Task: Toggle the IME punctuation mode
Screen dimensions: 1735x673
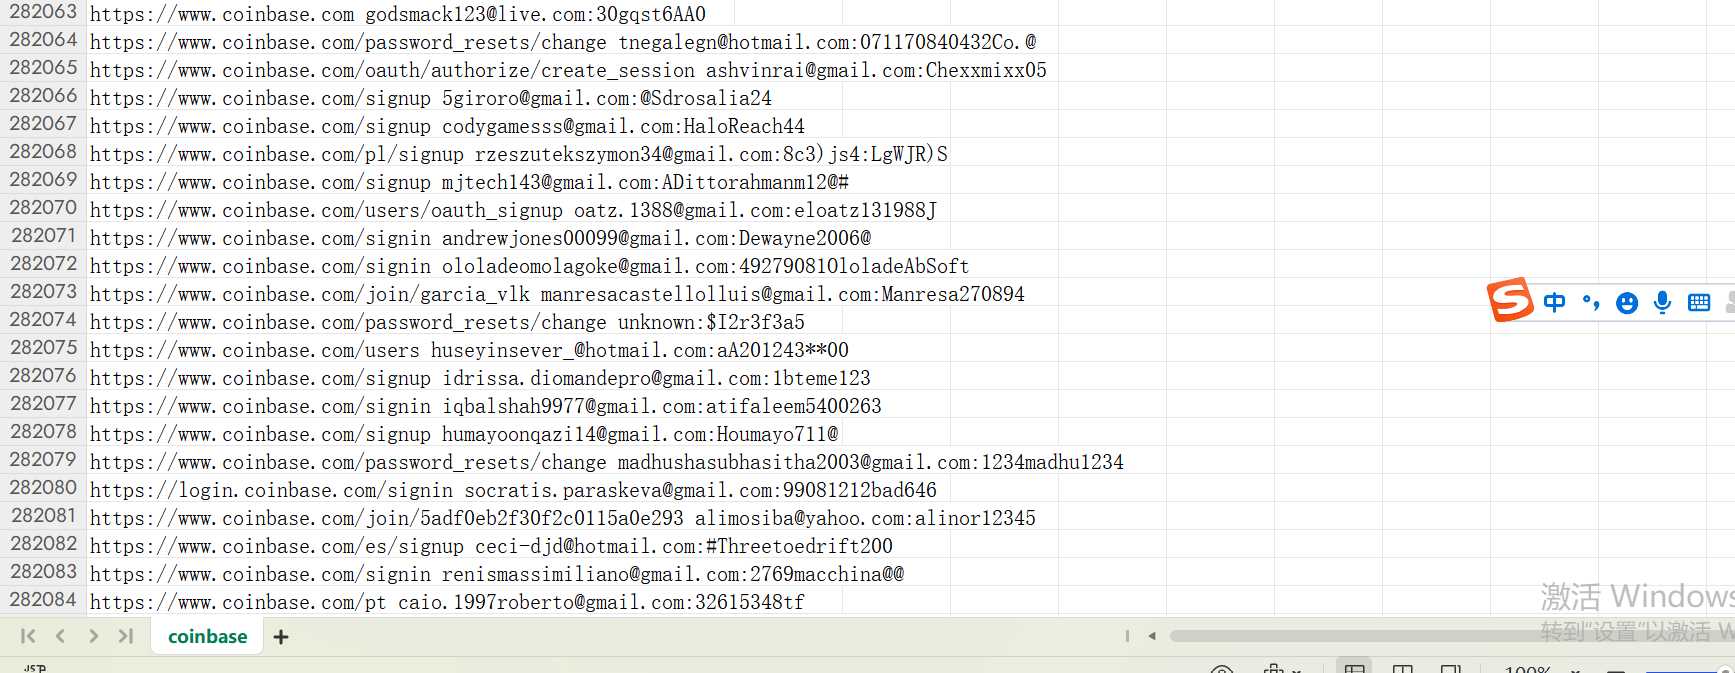Action: (x=1591, y=302)
